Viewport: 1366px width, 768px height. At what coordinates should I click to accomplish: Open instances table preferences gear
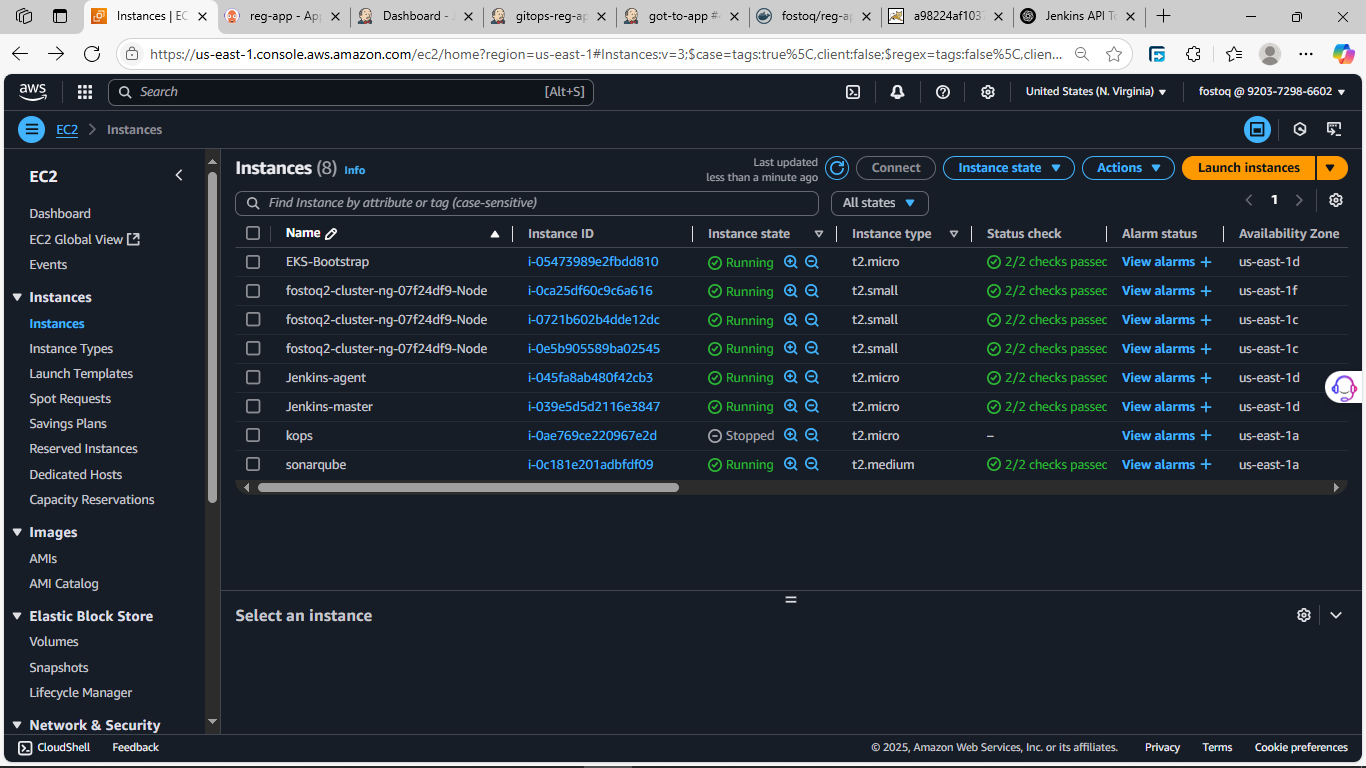pyautogui.click(x=1336, y=200)
